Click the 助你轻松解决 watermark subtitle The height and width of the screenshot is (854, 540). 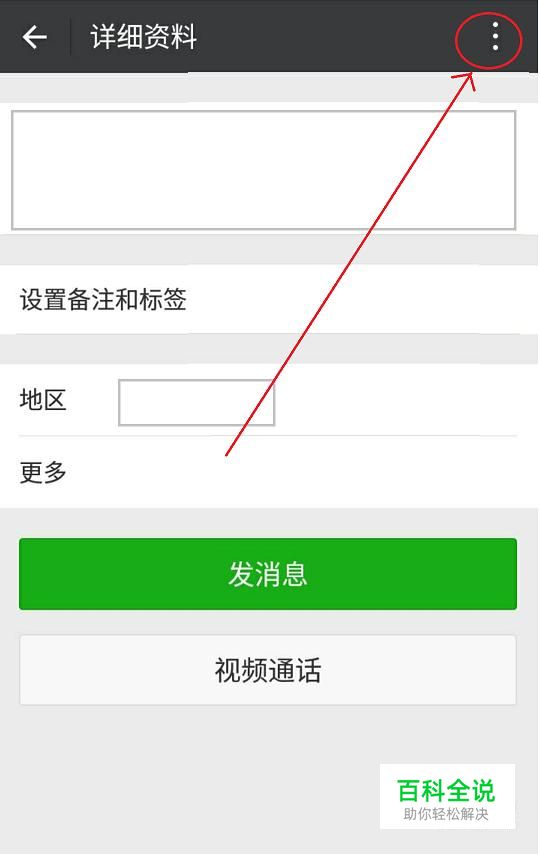point(446,814)
